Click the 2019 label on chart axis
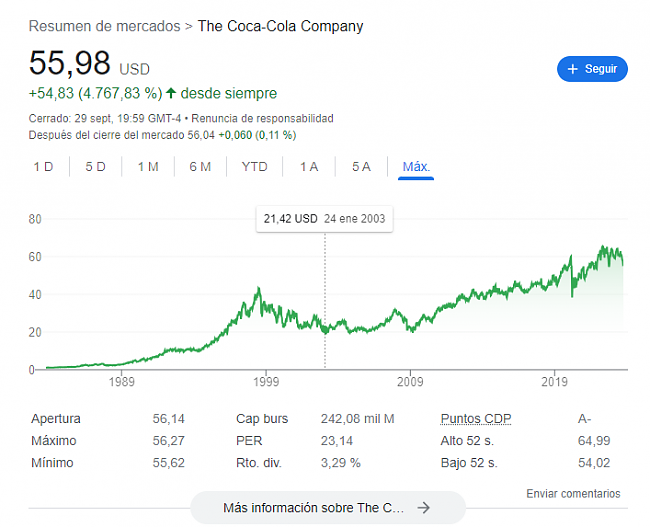The width and height of the screenshot is (650, 527). click(x=555, y=382)
